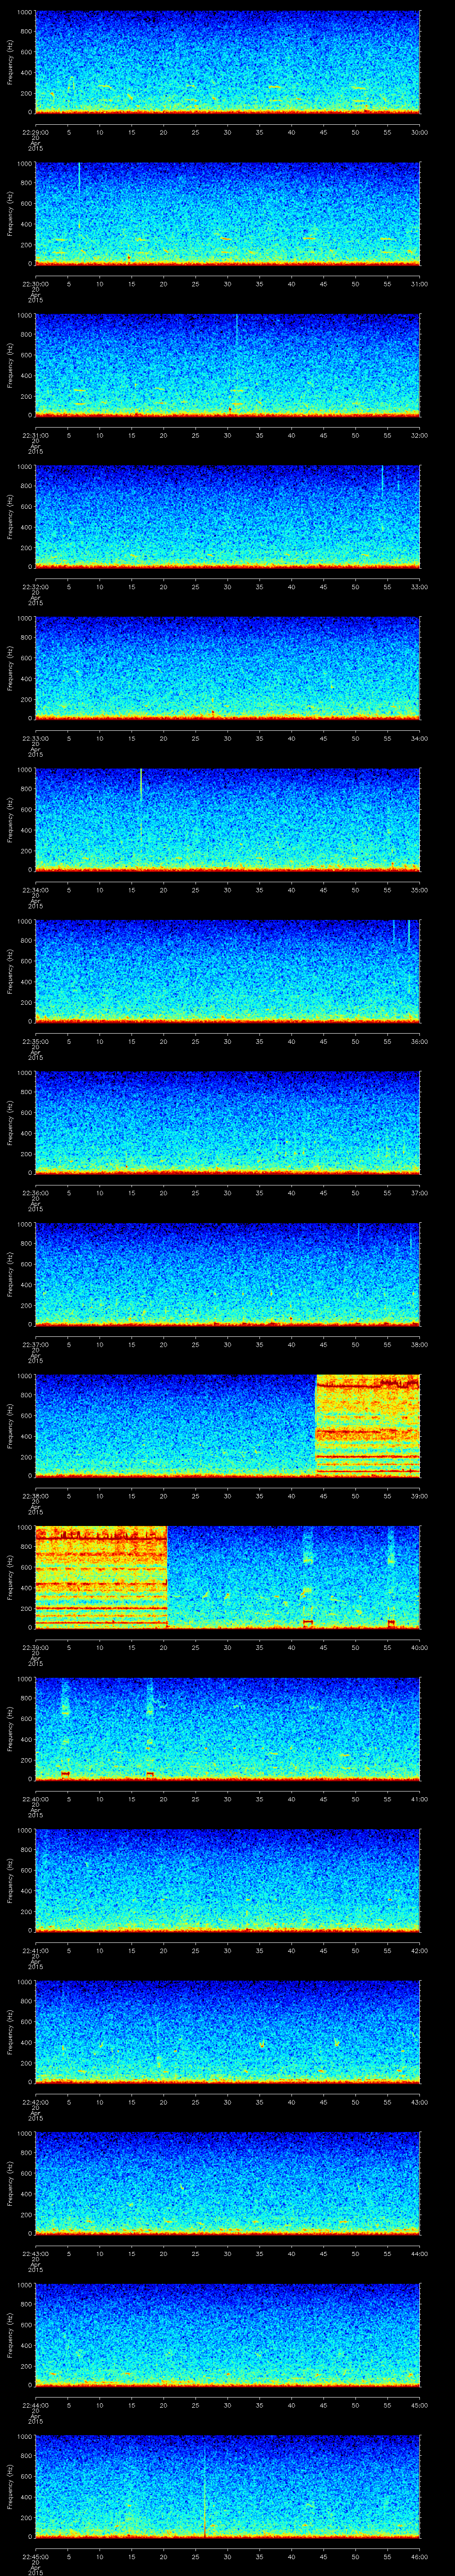Click the 22:32:00 start time label
455x2576 pixels.
[x=35, y=587]
